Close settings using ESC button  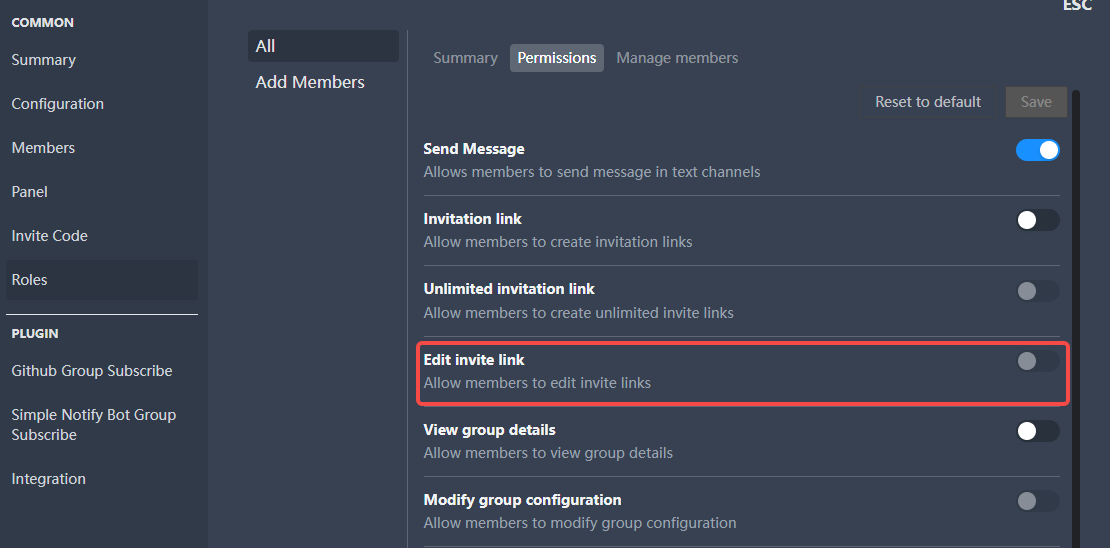1077,6
